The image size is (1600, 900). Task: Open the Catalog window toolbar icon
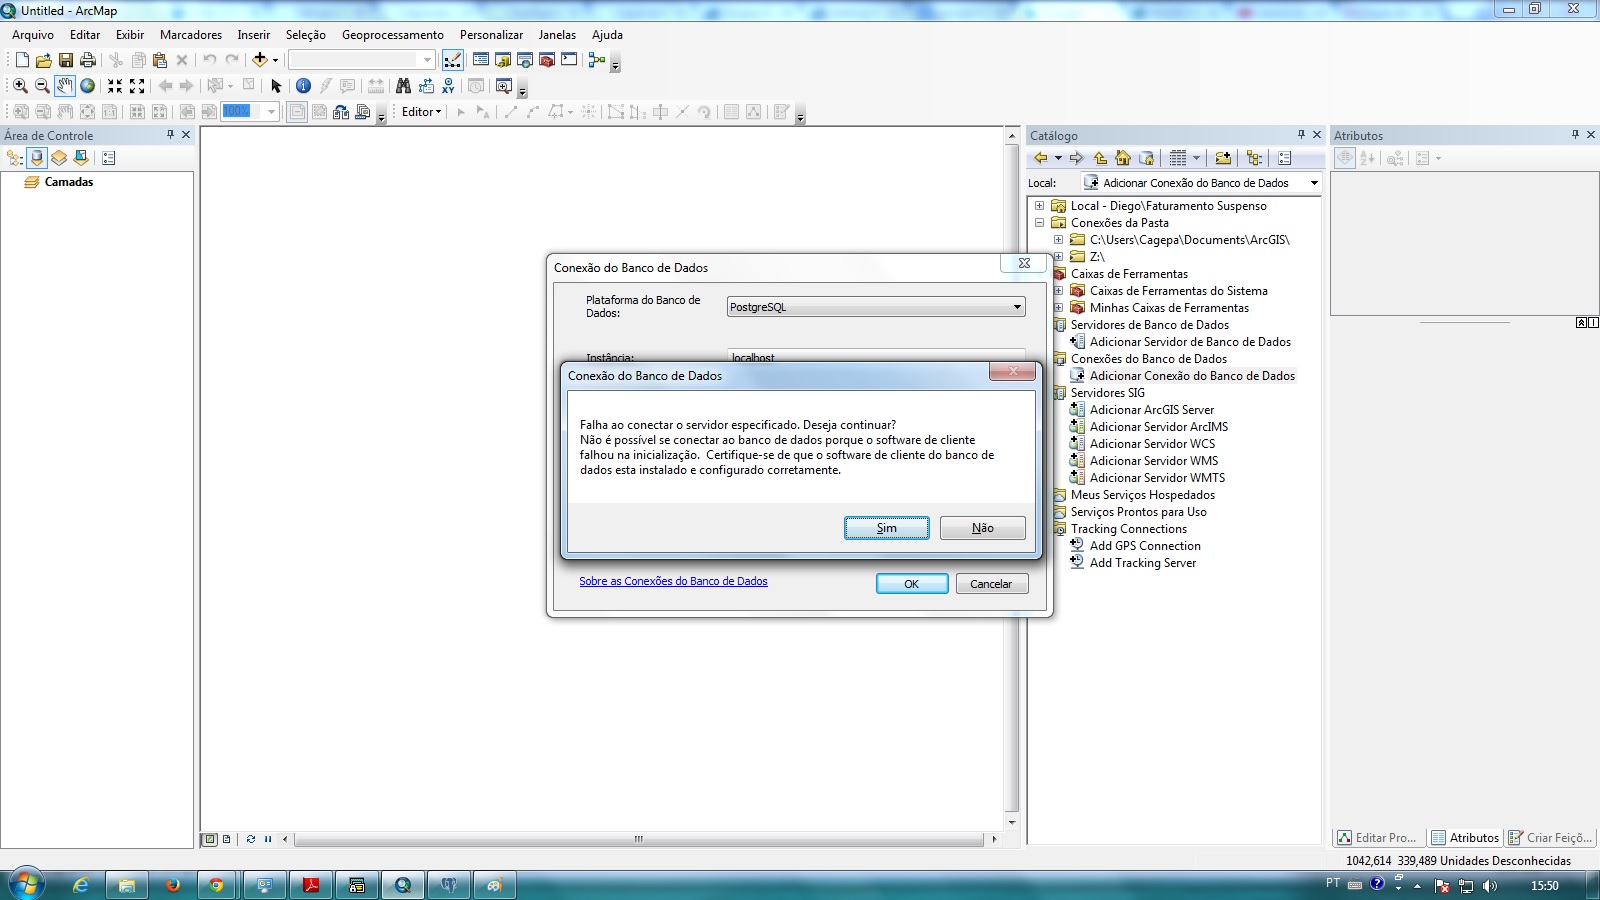[503, 60]
